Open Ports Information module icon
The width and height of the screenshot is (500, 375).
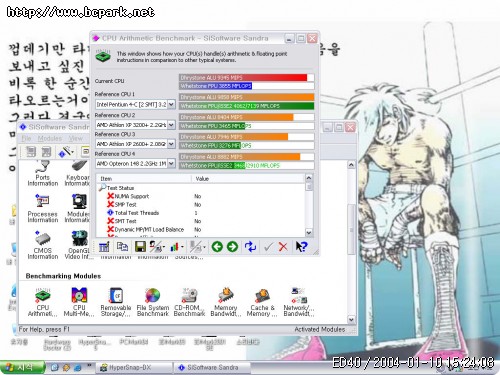point(43,173)
